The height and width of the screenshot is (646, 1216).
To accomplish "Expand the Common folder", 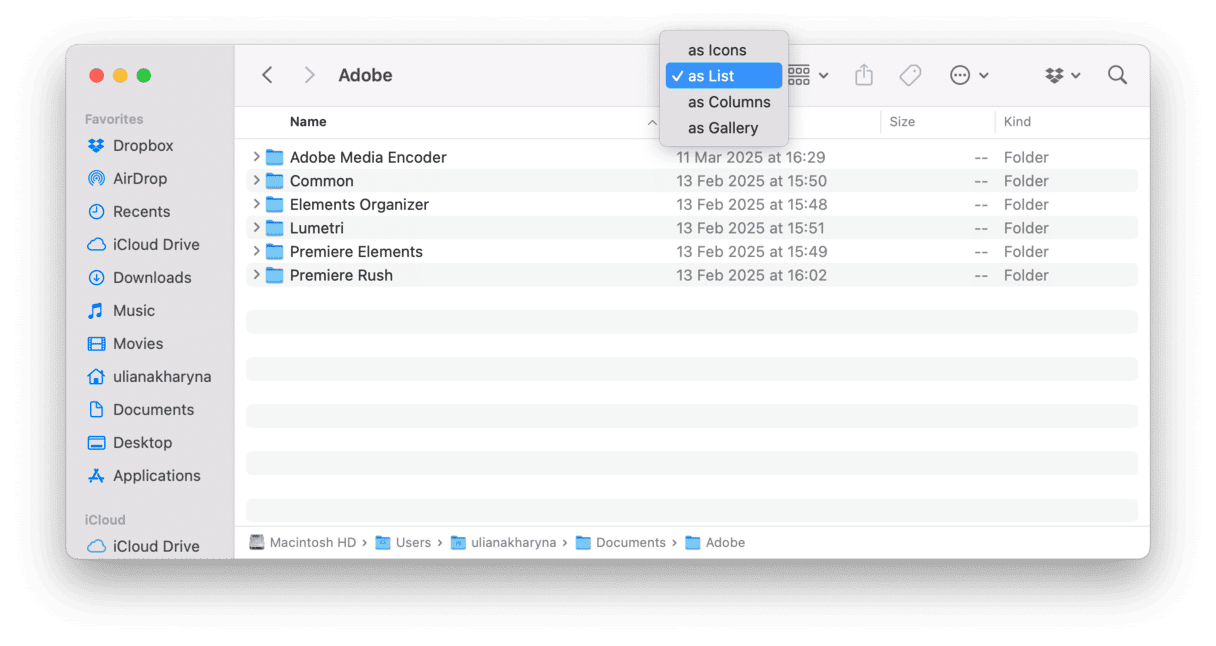I will [x=256, y=181].
